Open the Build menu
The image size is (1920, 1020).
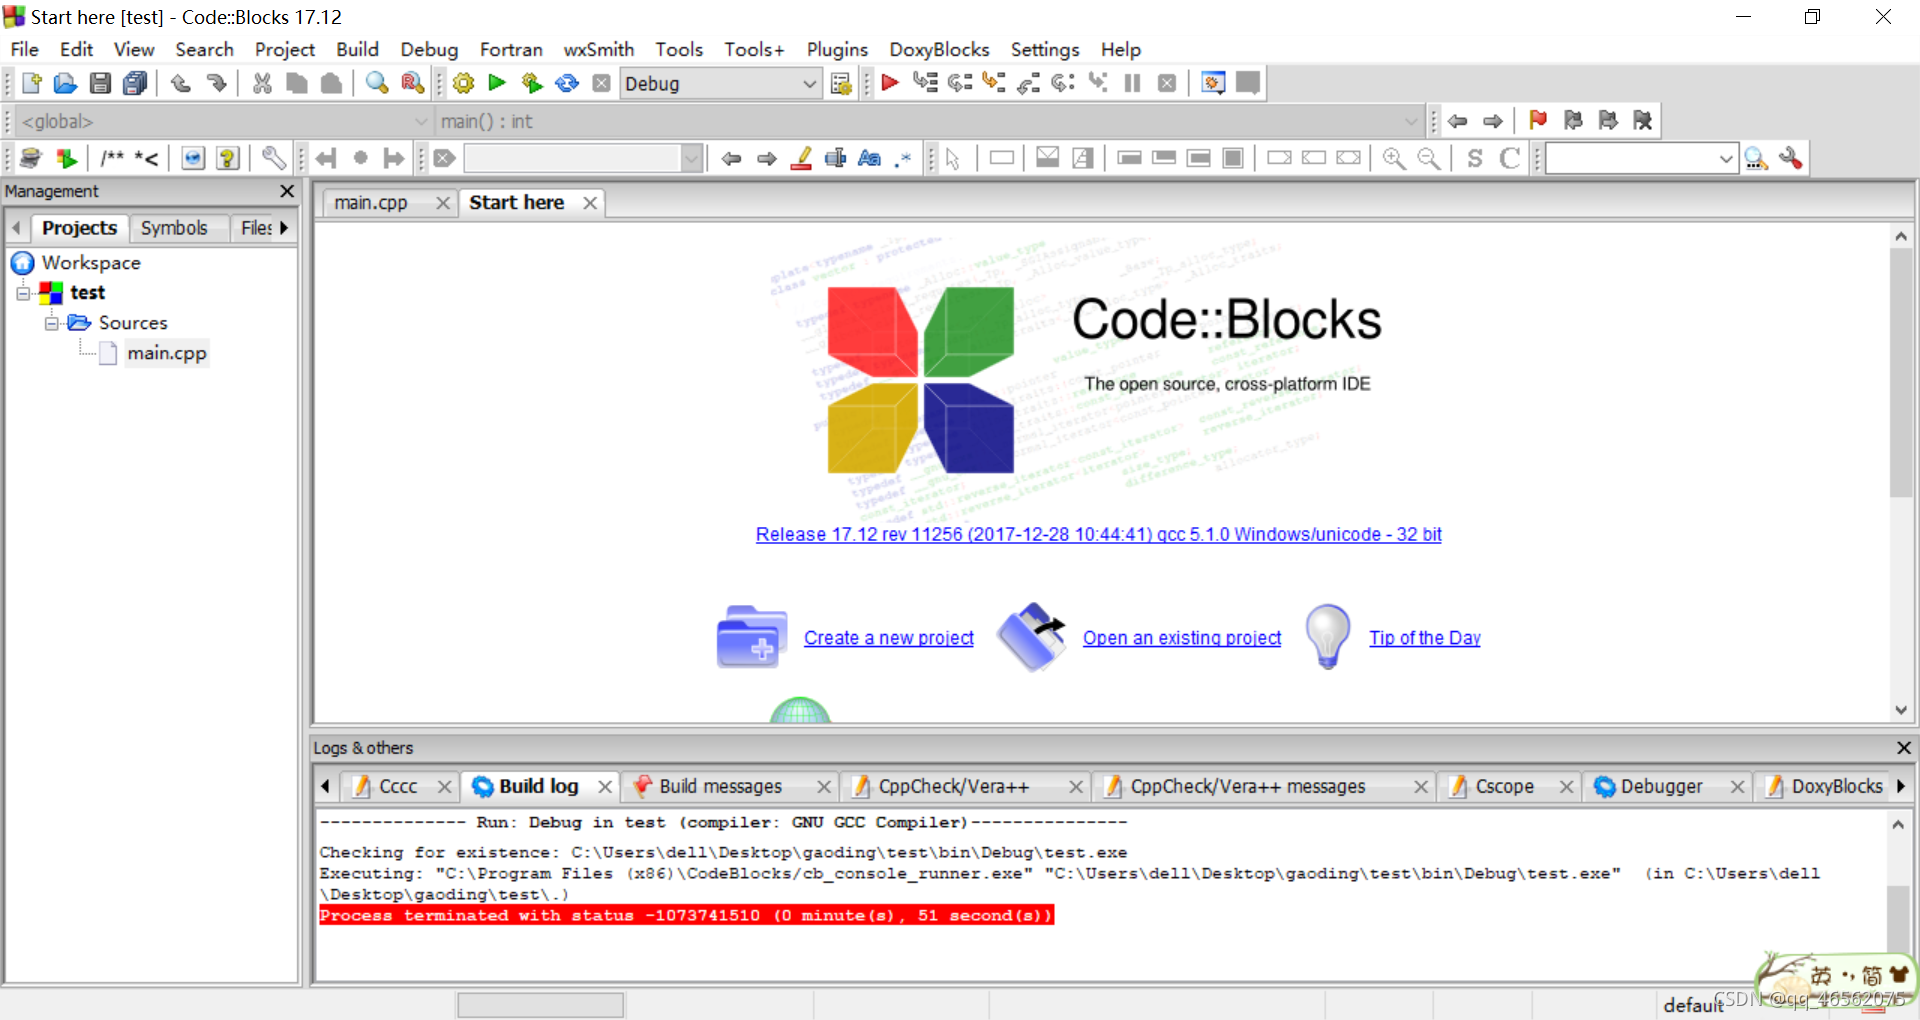tap(357, 49)
